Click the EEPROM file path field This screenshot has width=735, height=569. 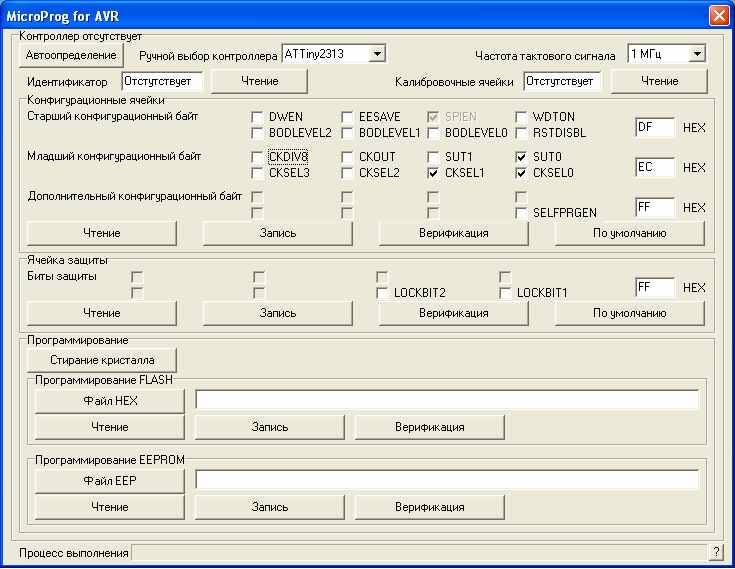[447, 480]
